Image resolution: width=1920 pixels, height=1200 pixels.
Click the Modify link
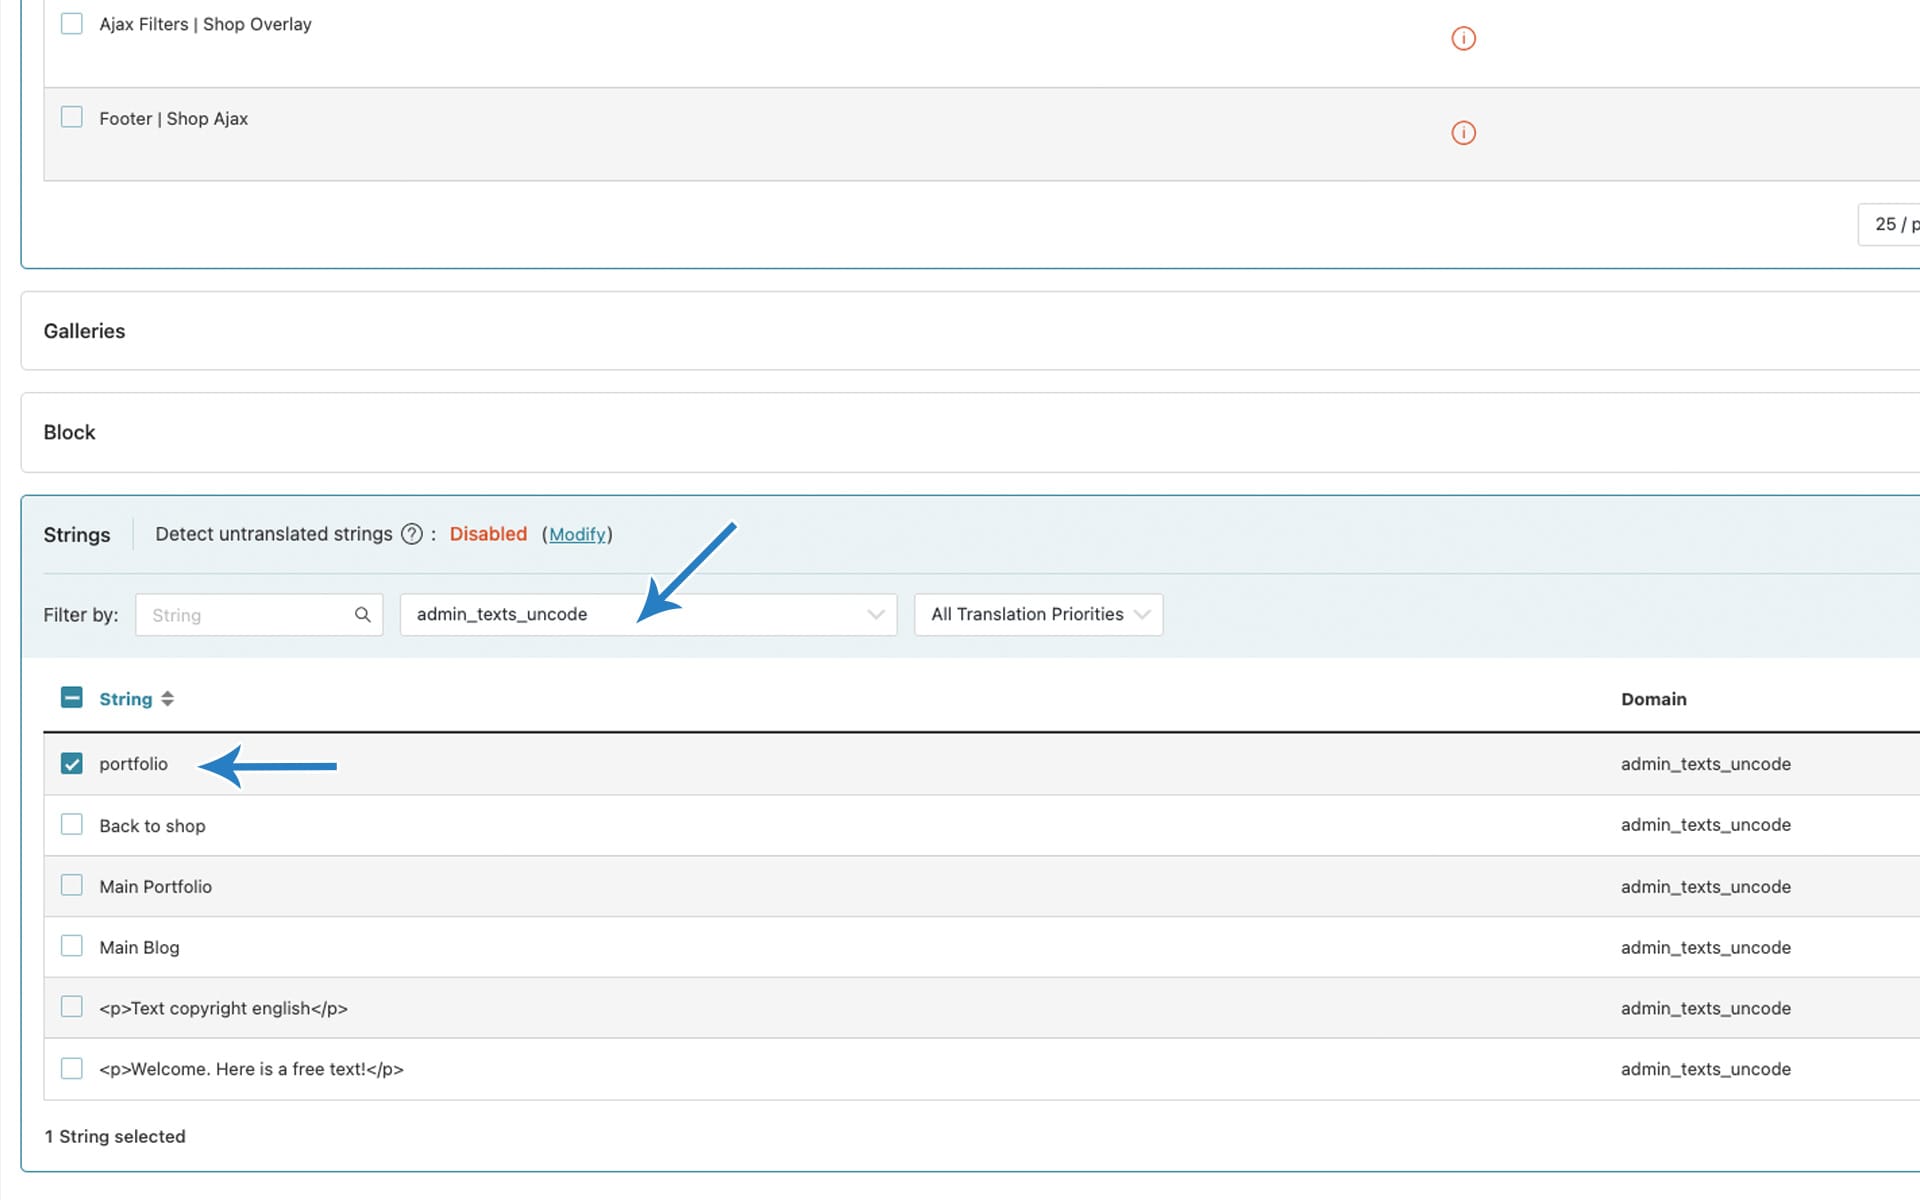[x=577, y=535]
